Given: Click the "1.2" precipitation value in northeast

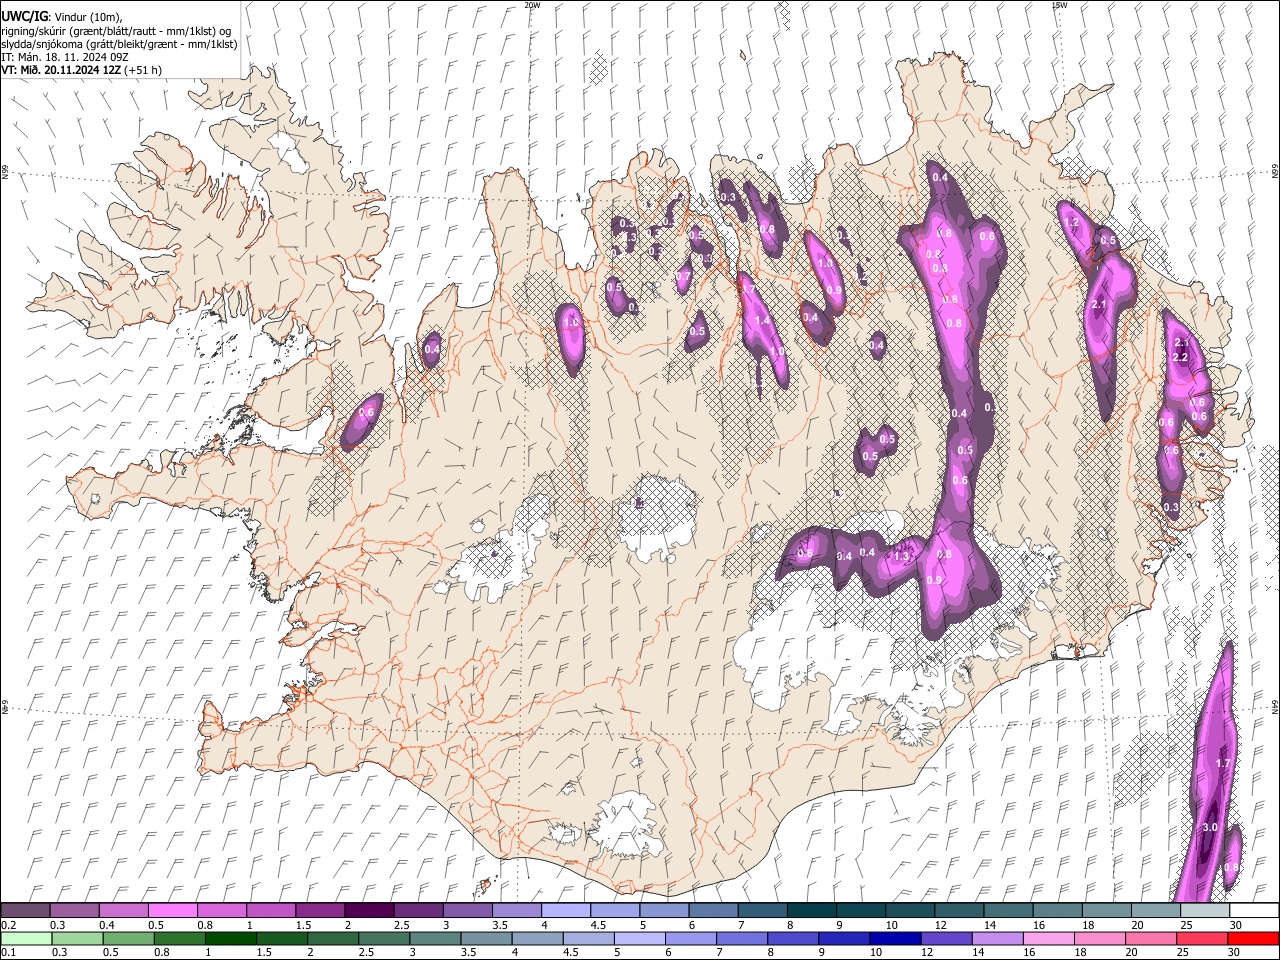Looking at the screenshot, I should pyautogui.click(x=1071, y=222).
